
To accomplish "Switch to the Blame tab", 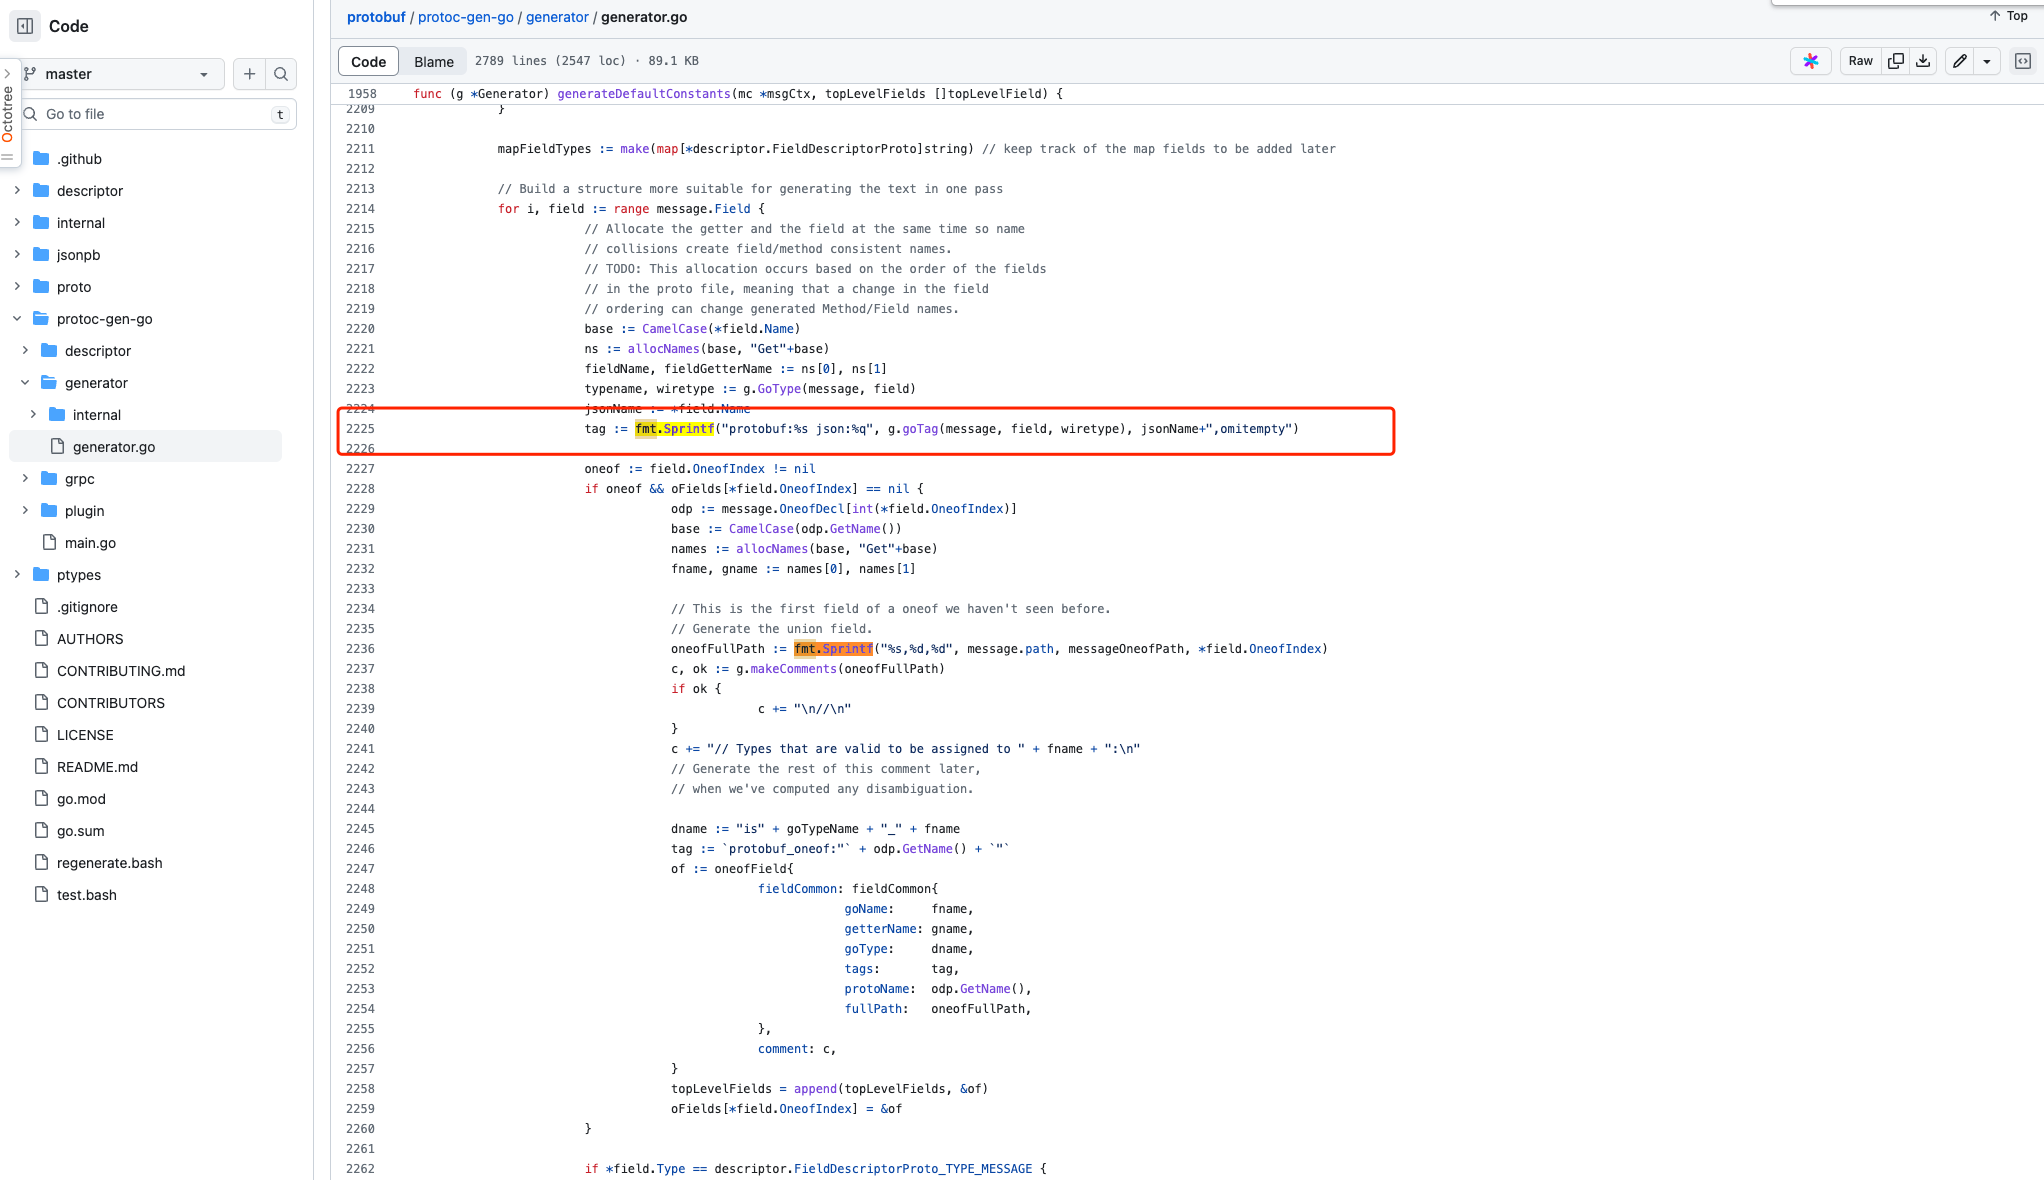I will (433, 62).
